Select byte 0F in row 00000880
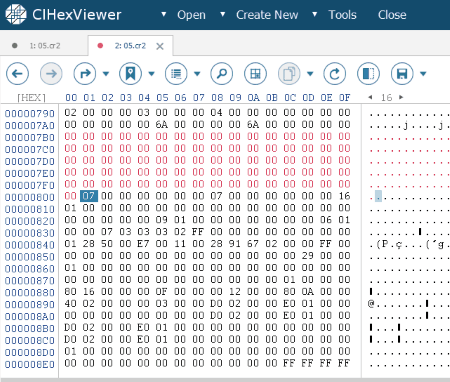450x382 pixels. [x=162, y=291]
